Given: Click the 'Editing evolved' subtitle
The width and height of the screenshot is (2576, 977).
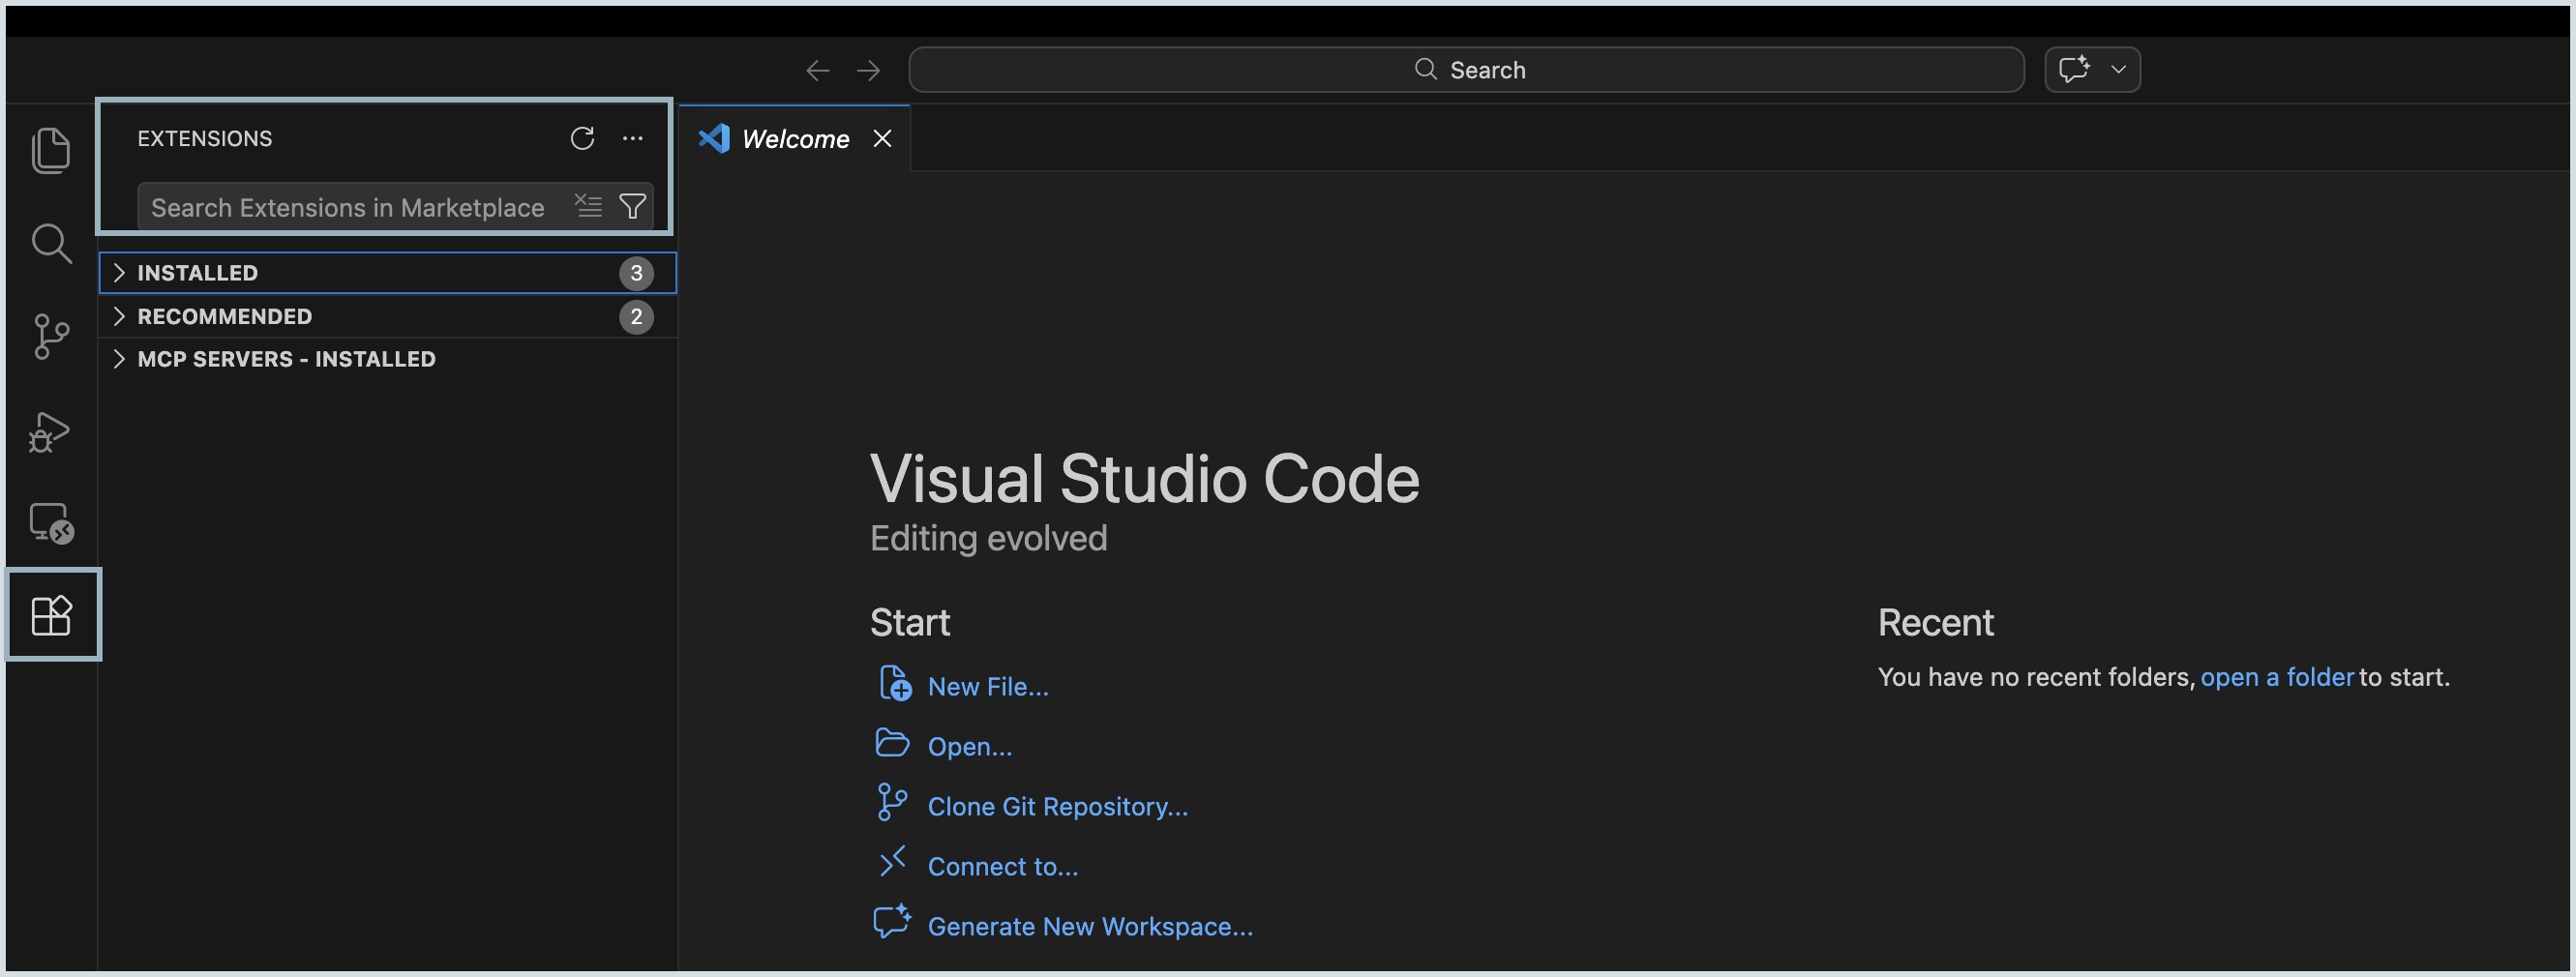Looking at the screenshot, I should coord(988,538).
